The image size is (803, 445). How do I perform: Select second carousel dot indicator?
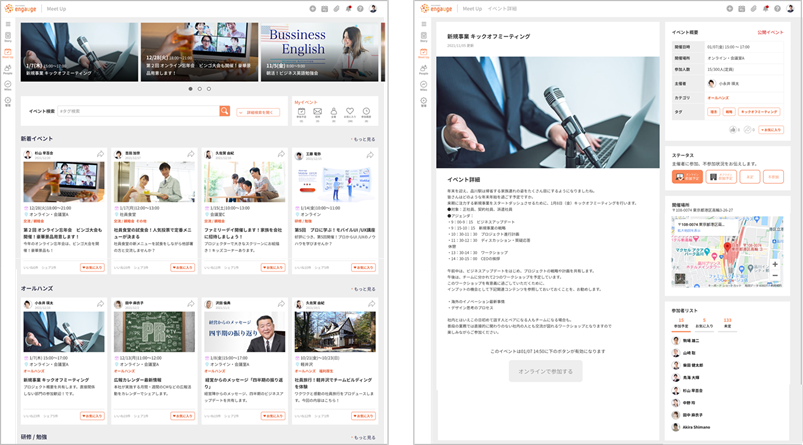[200, 89]
